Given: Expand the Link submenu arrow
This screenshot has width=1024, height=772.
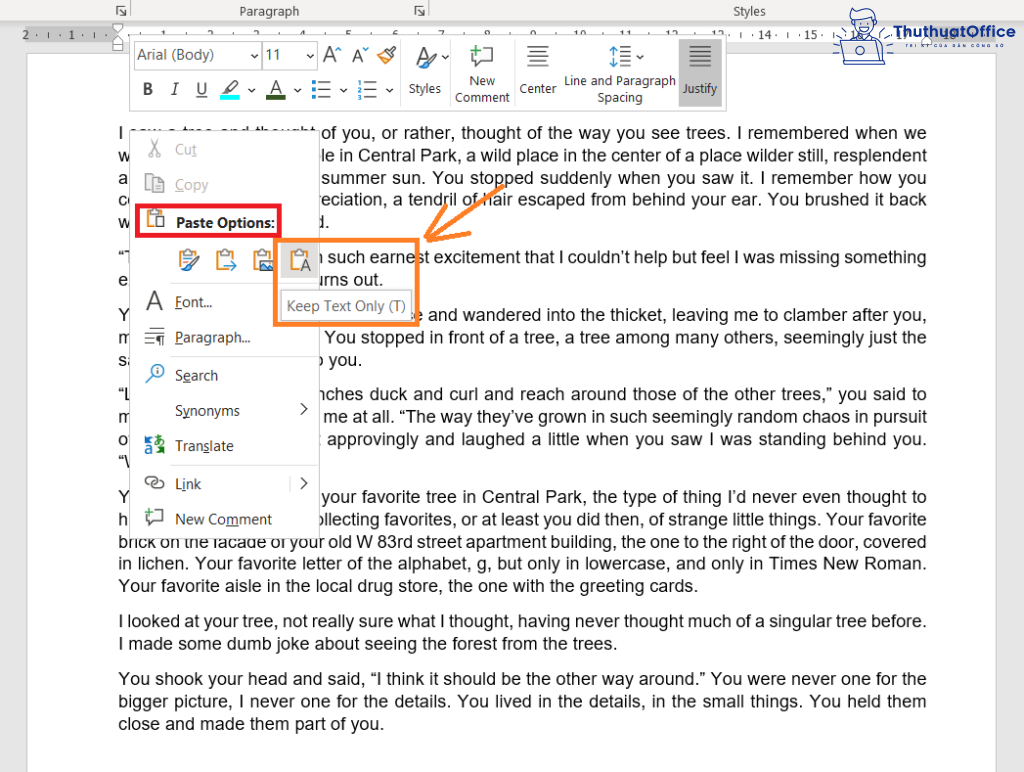Looking at the screenshot, I should click(304, 483).
